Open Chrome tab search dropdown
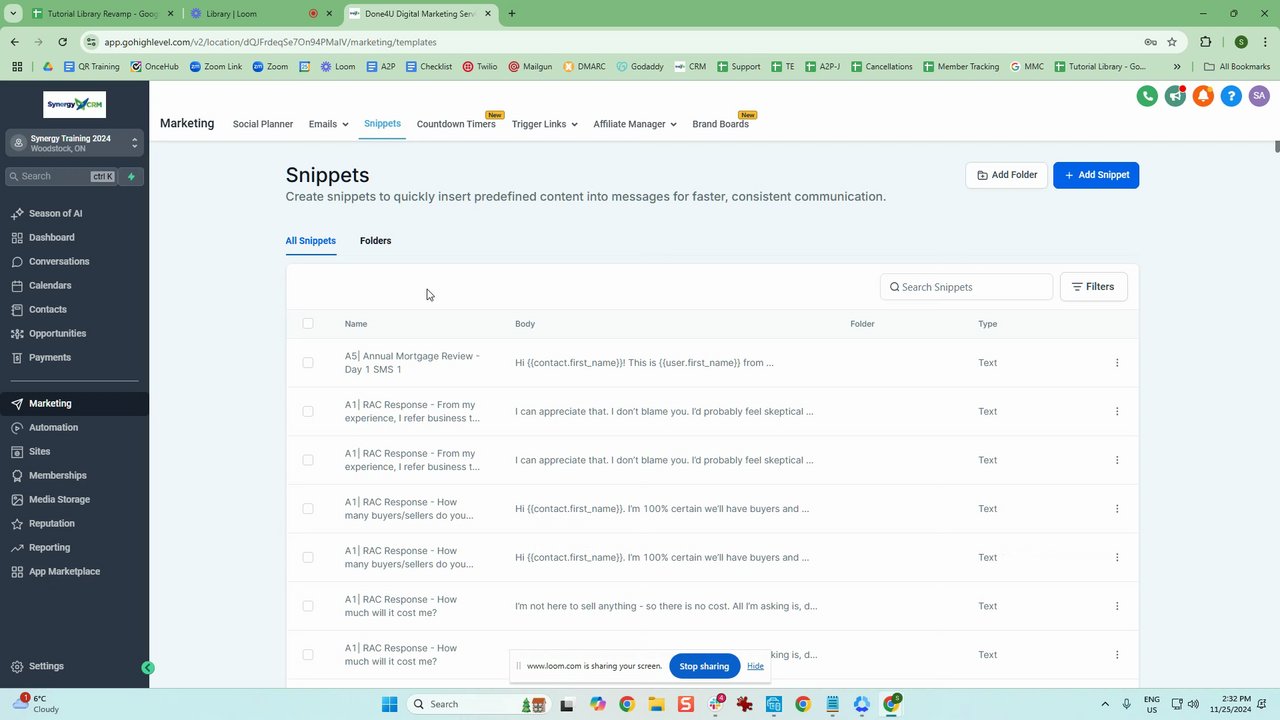The width and height of the screenshot is (1280, 720). click(x=14, y=14)
